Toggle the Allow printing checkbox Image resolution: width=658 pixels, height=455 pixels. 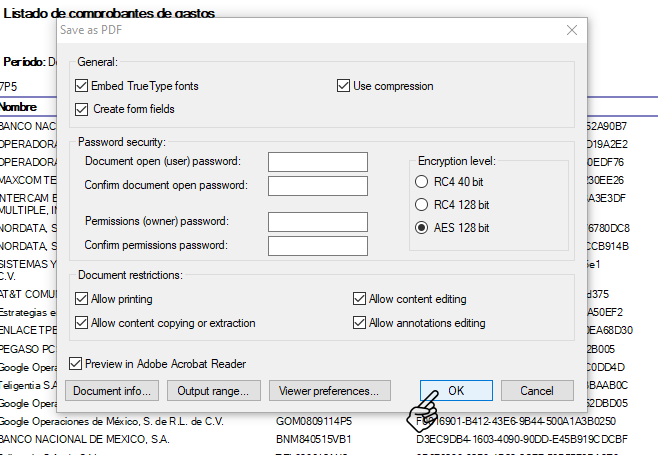point(82,299)
